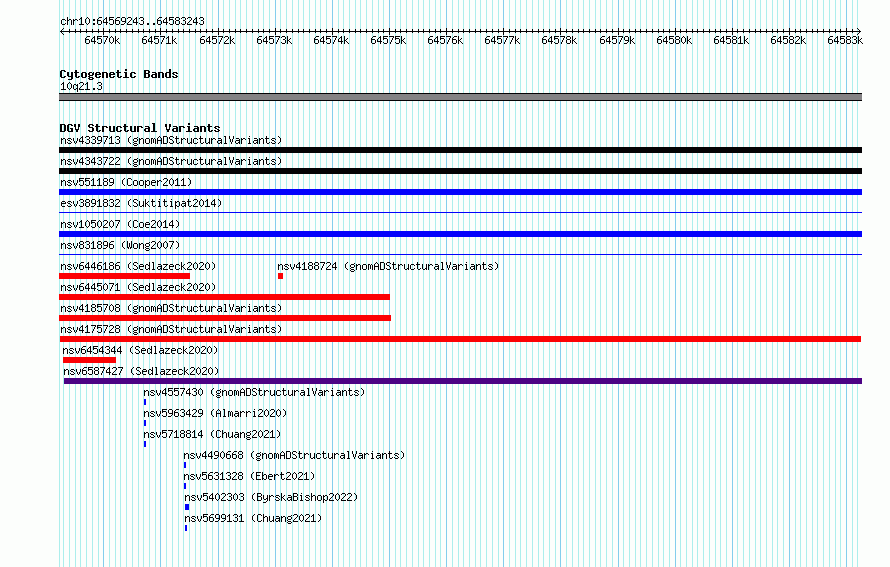Click the blue bar under nsv1050207

(460, 234)
